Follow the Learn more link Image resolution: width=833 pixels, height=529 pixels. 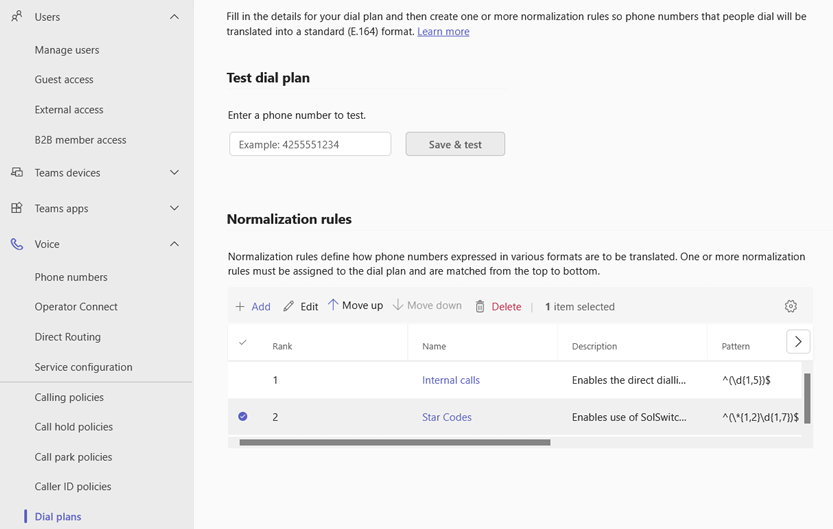pos(443,31)
